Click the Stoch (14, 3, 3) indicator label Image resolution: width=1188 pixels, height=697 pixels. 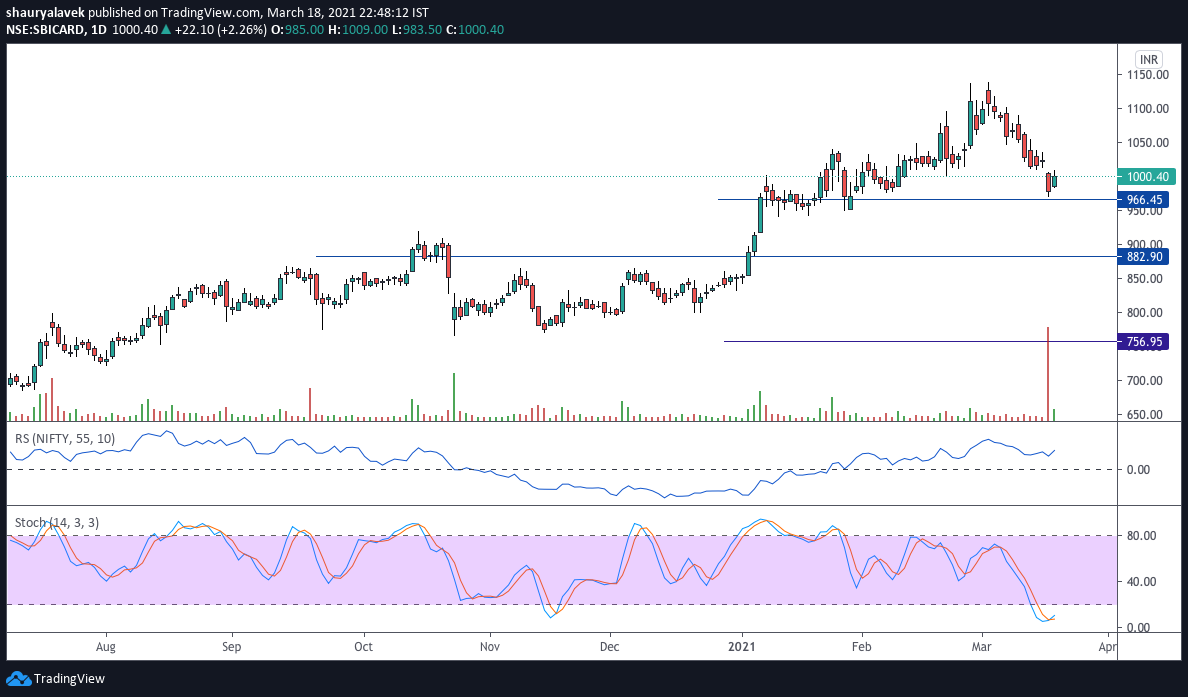click(57, 522)
